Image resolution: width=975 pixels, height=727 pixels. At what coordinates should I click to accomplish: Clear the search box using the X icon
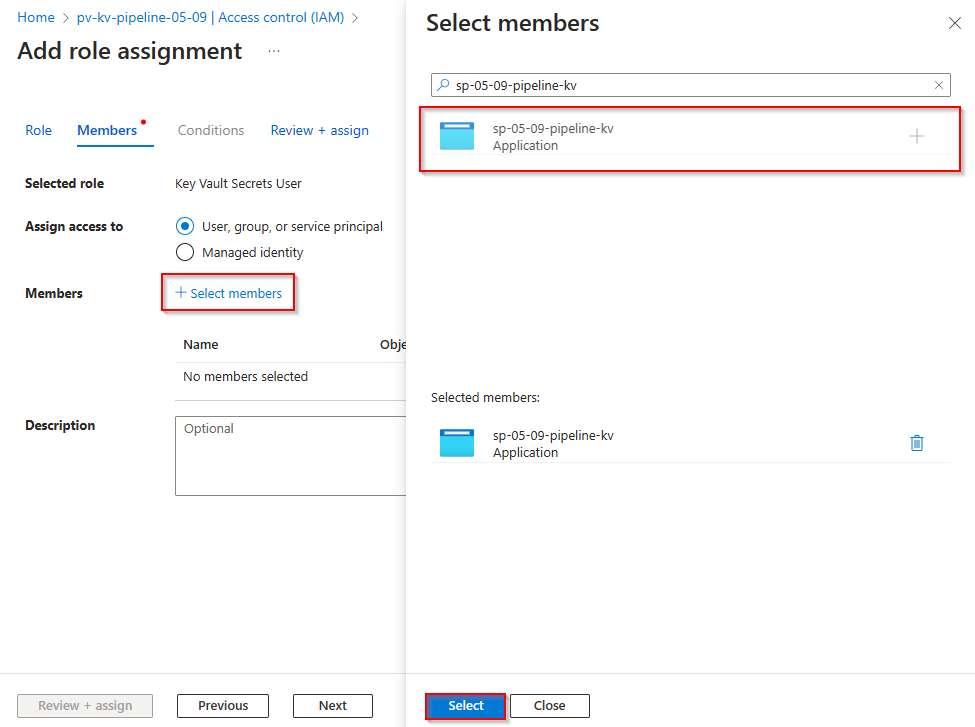[940, 85]
